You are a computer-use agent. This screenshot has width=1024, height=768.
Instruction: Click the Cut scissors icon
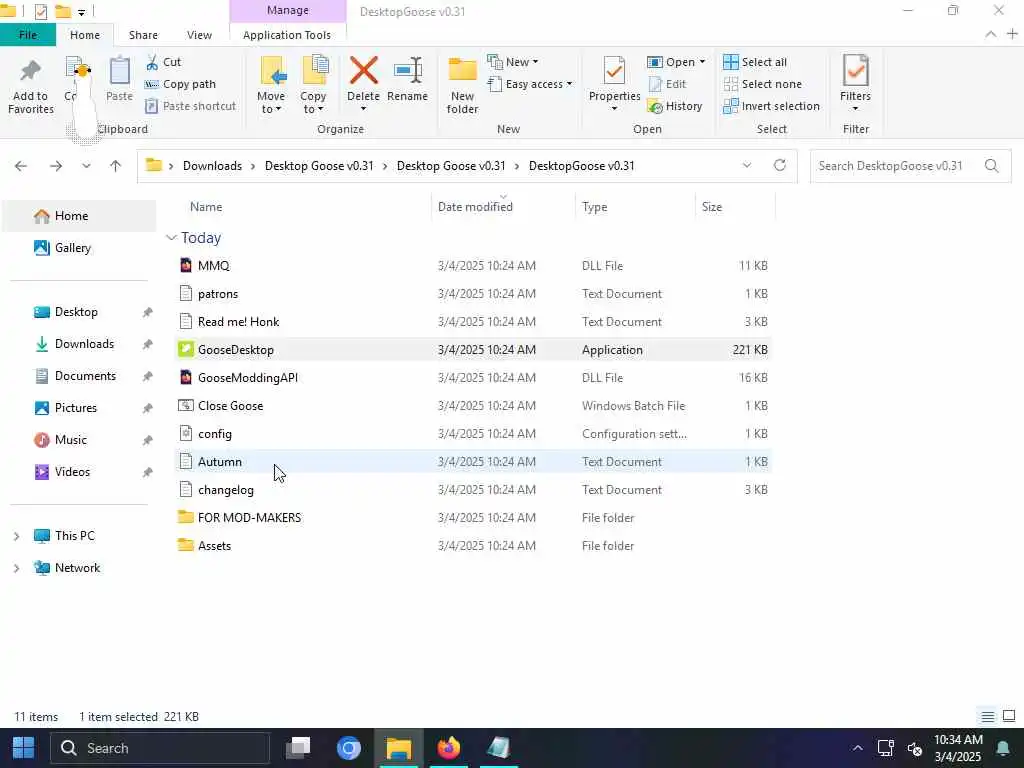[x=152, y=62]
